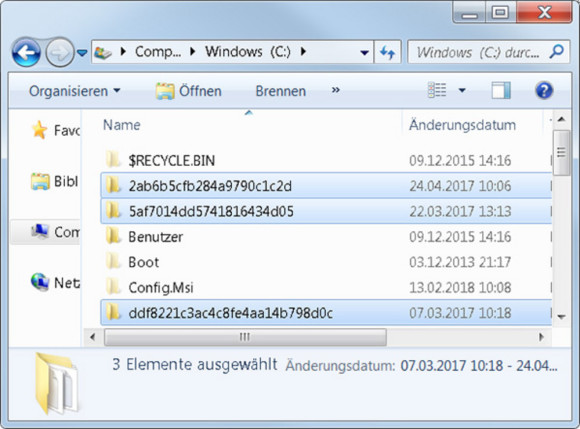
Task: Click Brennen in the toolbar
Action: [280, 91]
